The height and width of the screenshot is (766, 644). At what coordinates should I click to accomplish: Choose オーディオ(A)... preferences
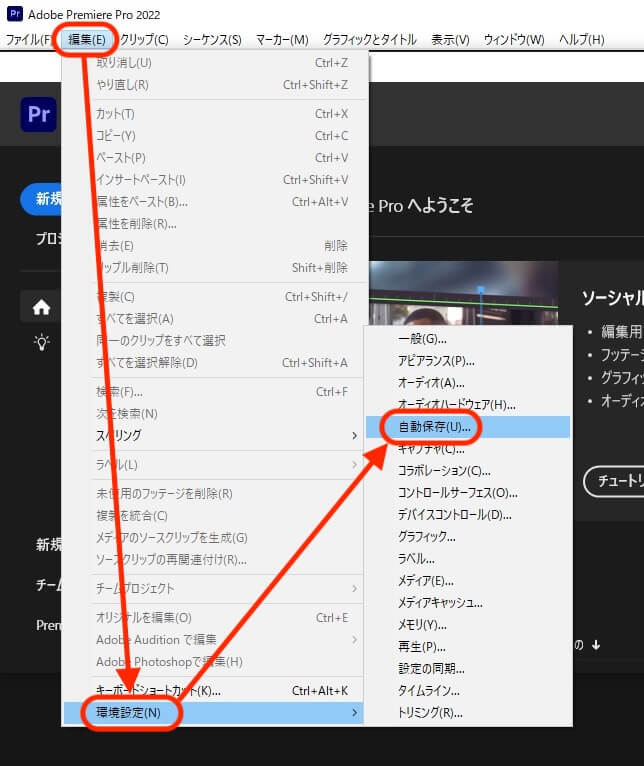468,383
